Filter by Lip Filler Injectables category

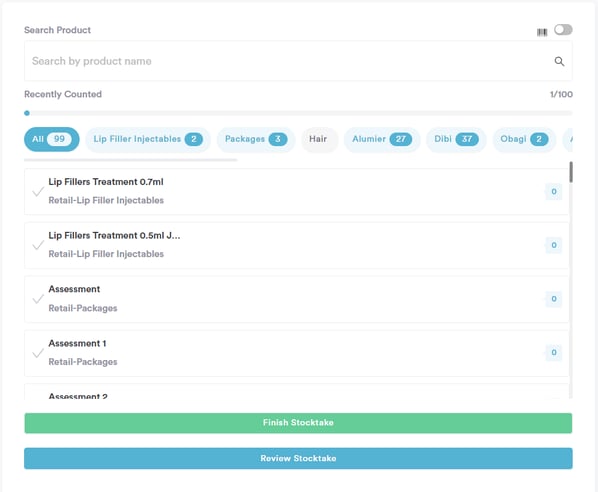[x=148, y=139]
